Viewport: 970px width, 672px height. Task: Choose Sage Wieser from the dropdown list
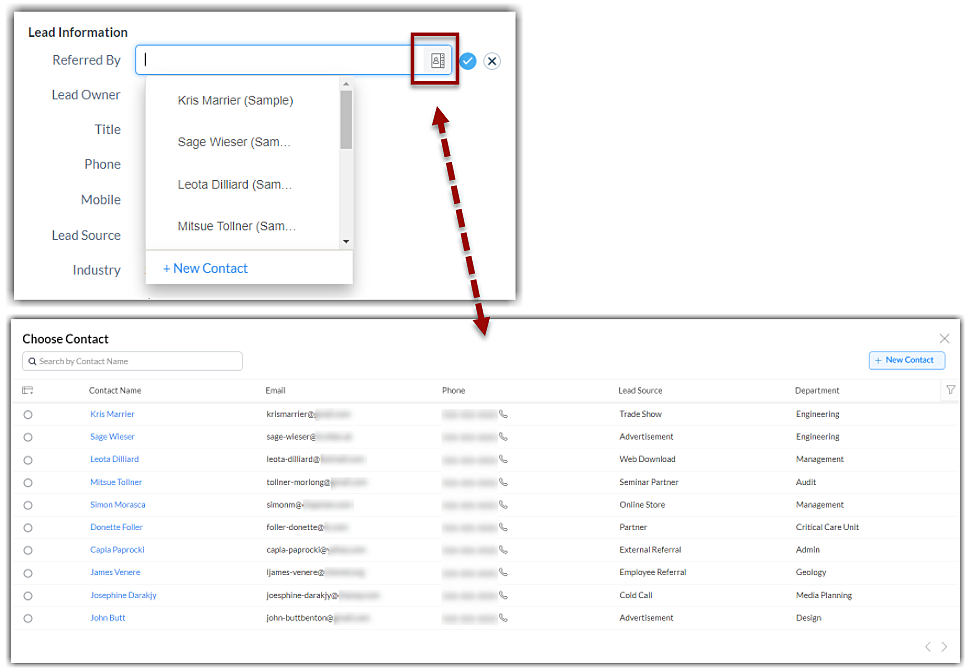pos(234,142)
